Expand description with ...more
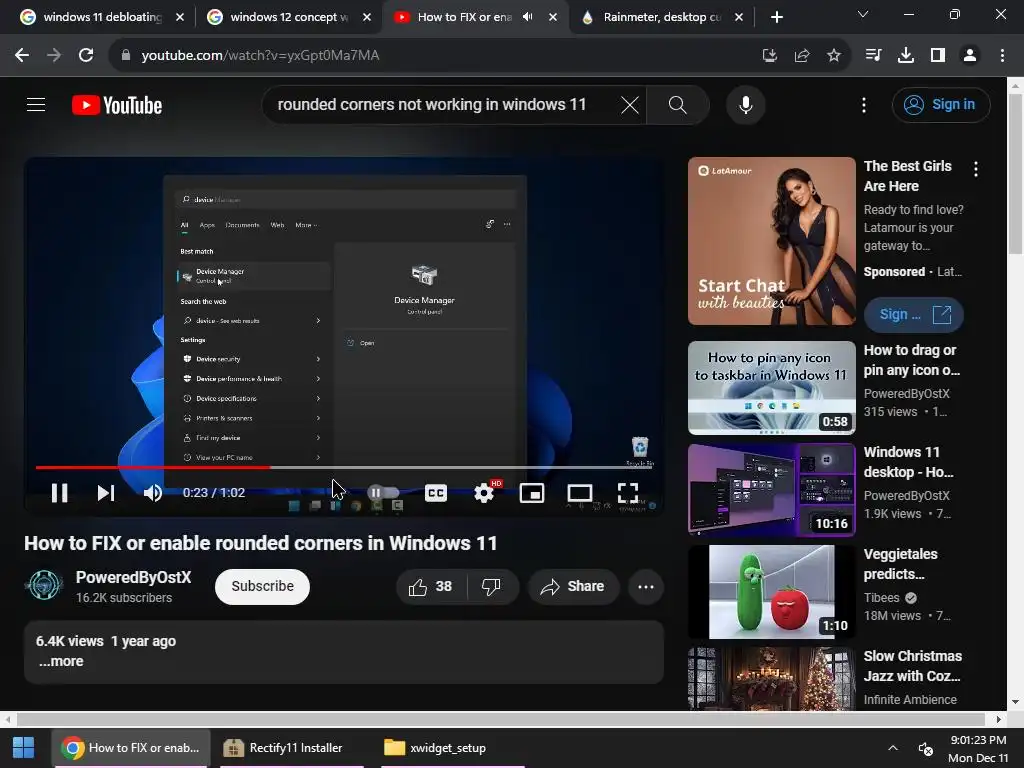The height and width of the screenshot is (768, 1024). click(x=61, y=661)
